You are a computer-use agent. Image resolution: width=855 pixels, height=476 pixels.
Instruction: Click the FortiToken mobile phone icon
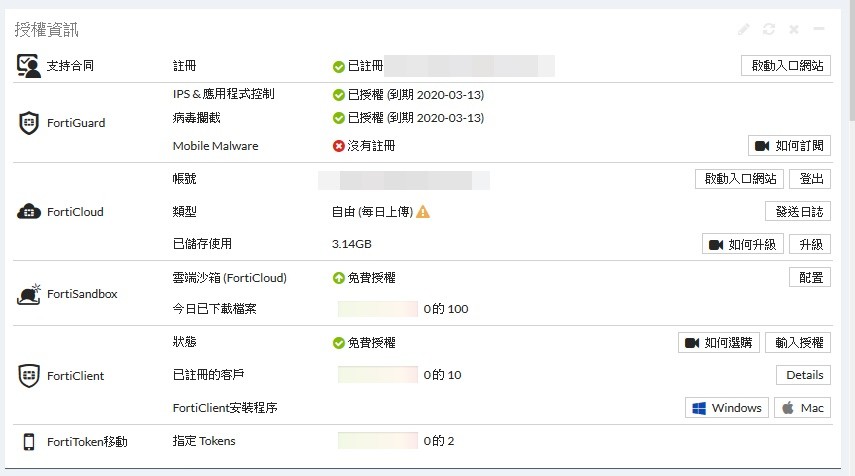29,441
